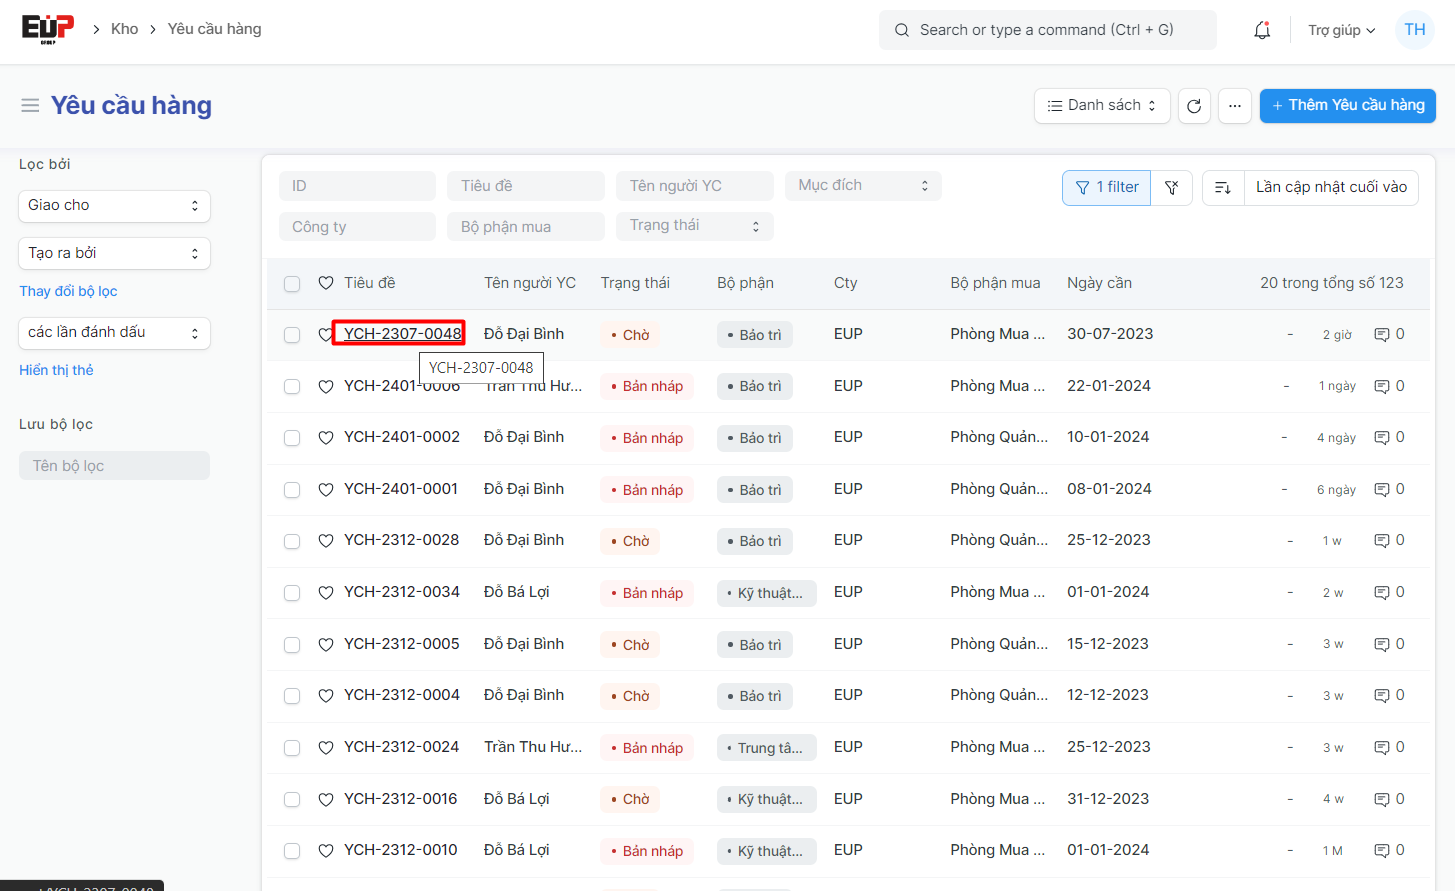The image size is (1455, 891).
Task: Open the Danh sách view switcher
Action: coord(1101,106)
